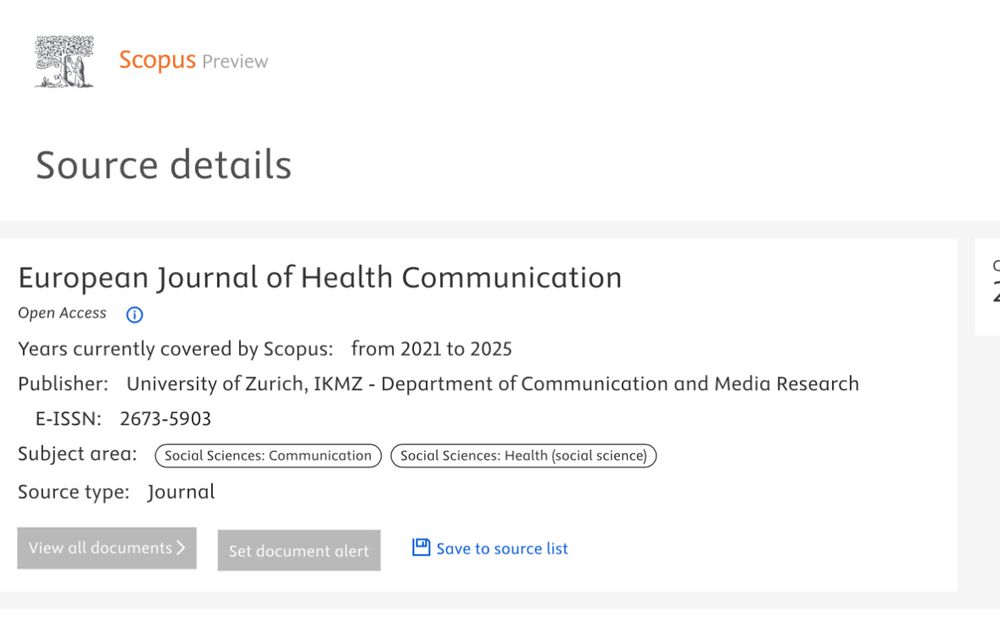1000x621 pixels.
Task: Click the Open Access label
Action: point(62,313)
